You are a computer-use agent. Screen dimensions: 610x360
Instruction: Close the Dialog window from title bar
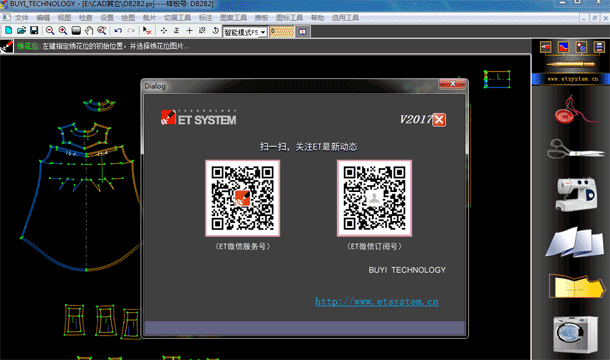(452, 84)
